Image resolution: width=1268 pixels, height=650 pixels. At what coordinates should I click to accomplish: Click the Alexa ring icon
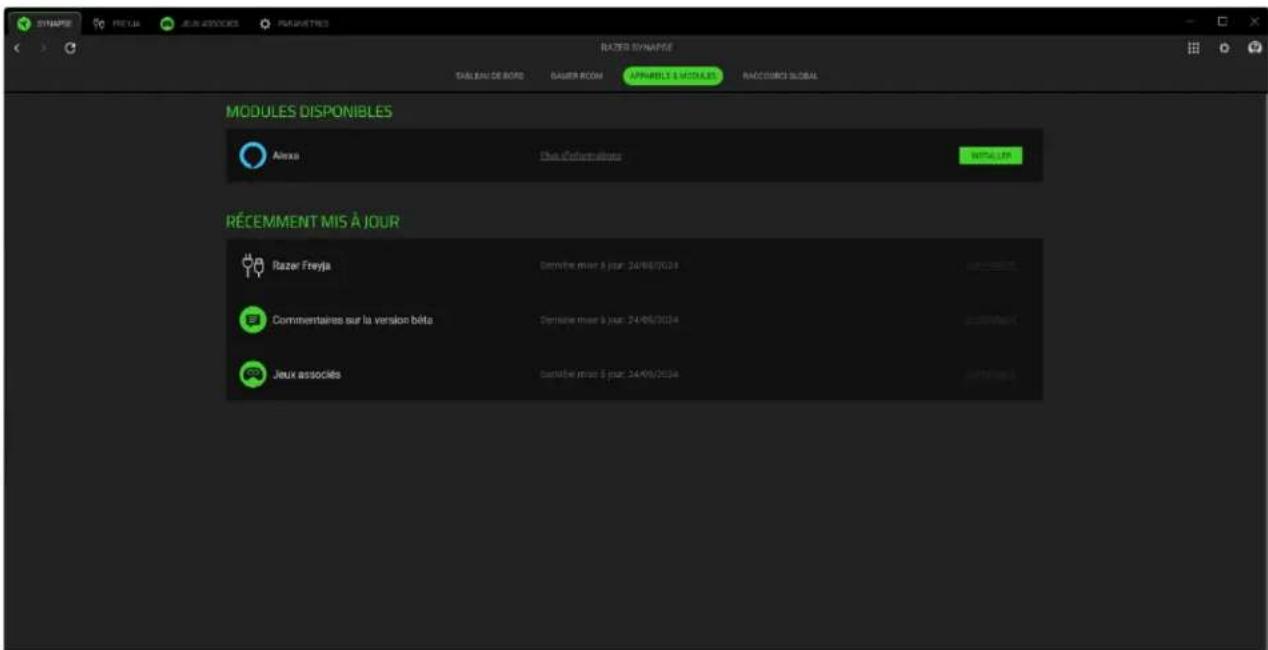253,156
